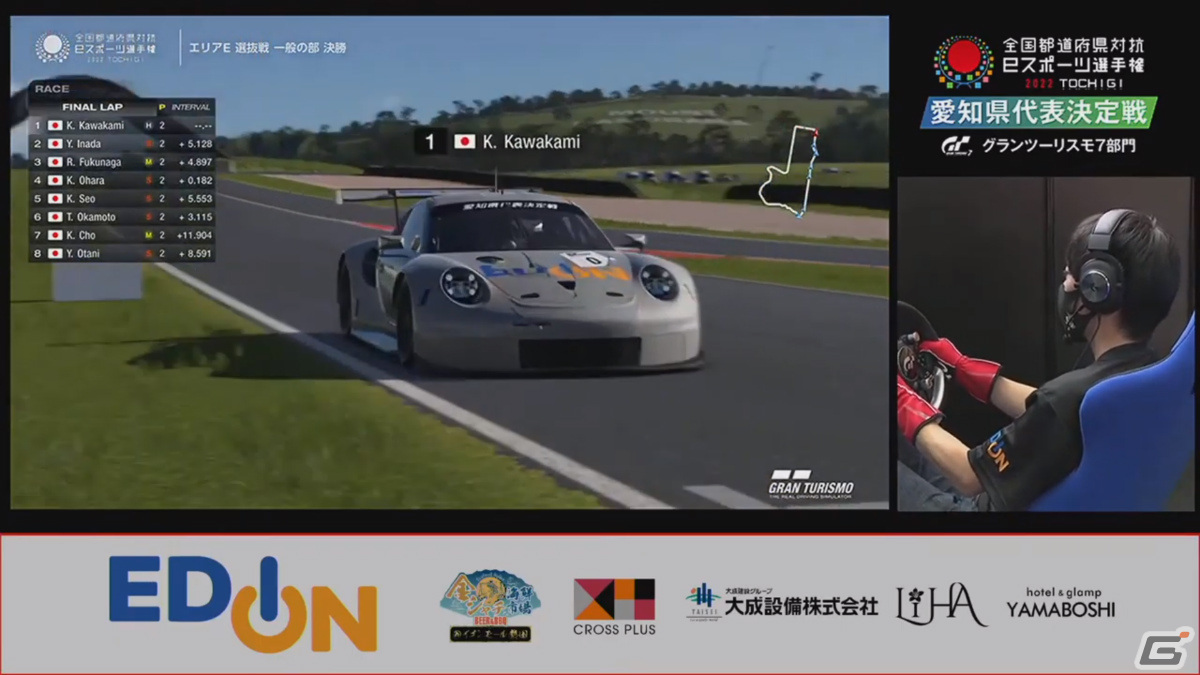The width and height of the screenshot is (1200, 675).
Task: Click the GT7 logo beside グランツーリスモ7部門
Action: coord(957,146)
